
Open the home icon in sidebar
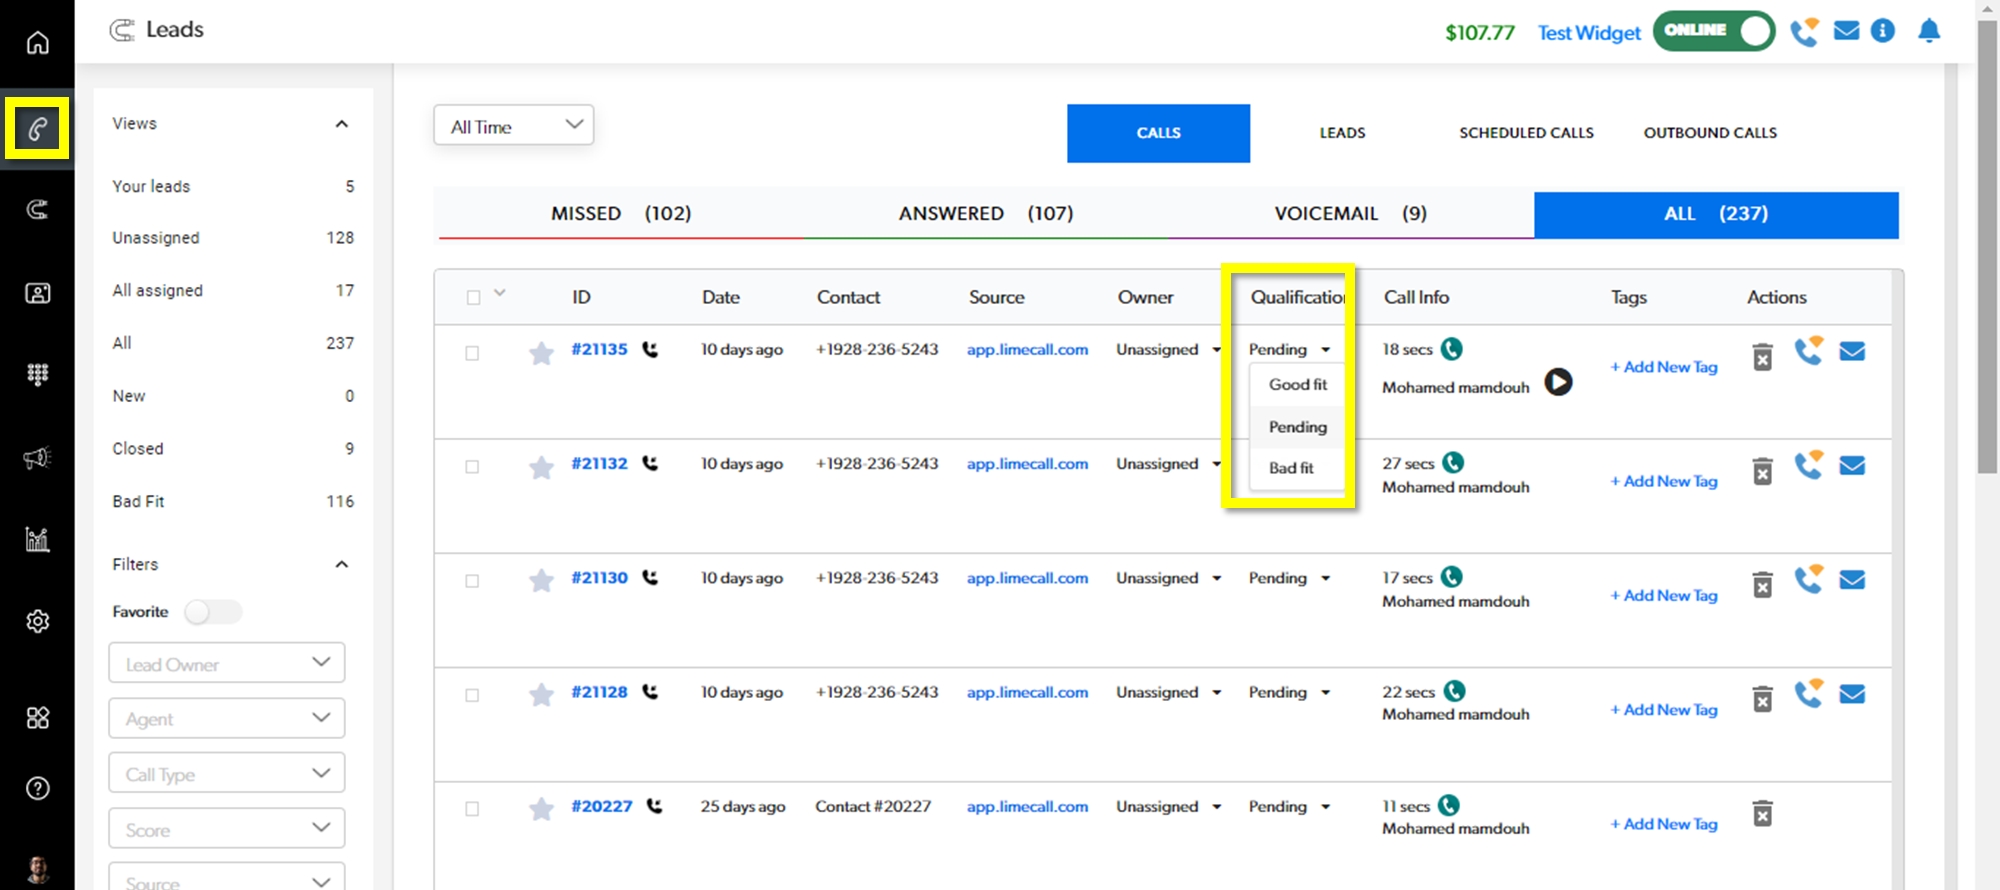pos(37,43)
